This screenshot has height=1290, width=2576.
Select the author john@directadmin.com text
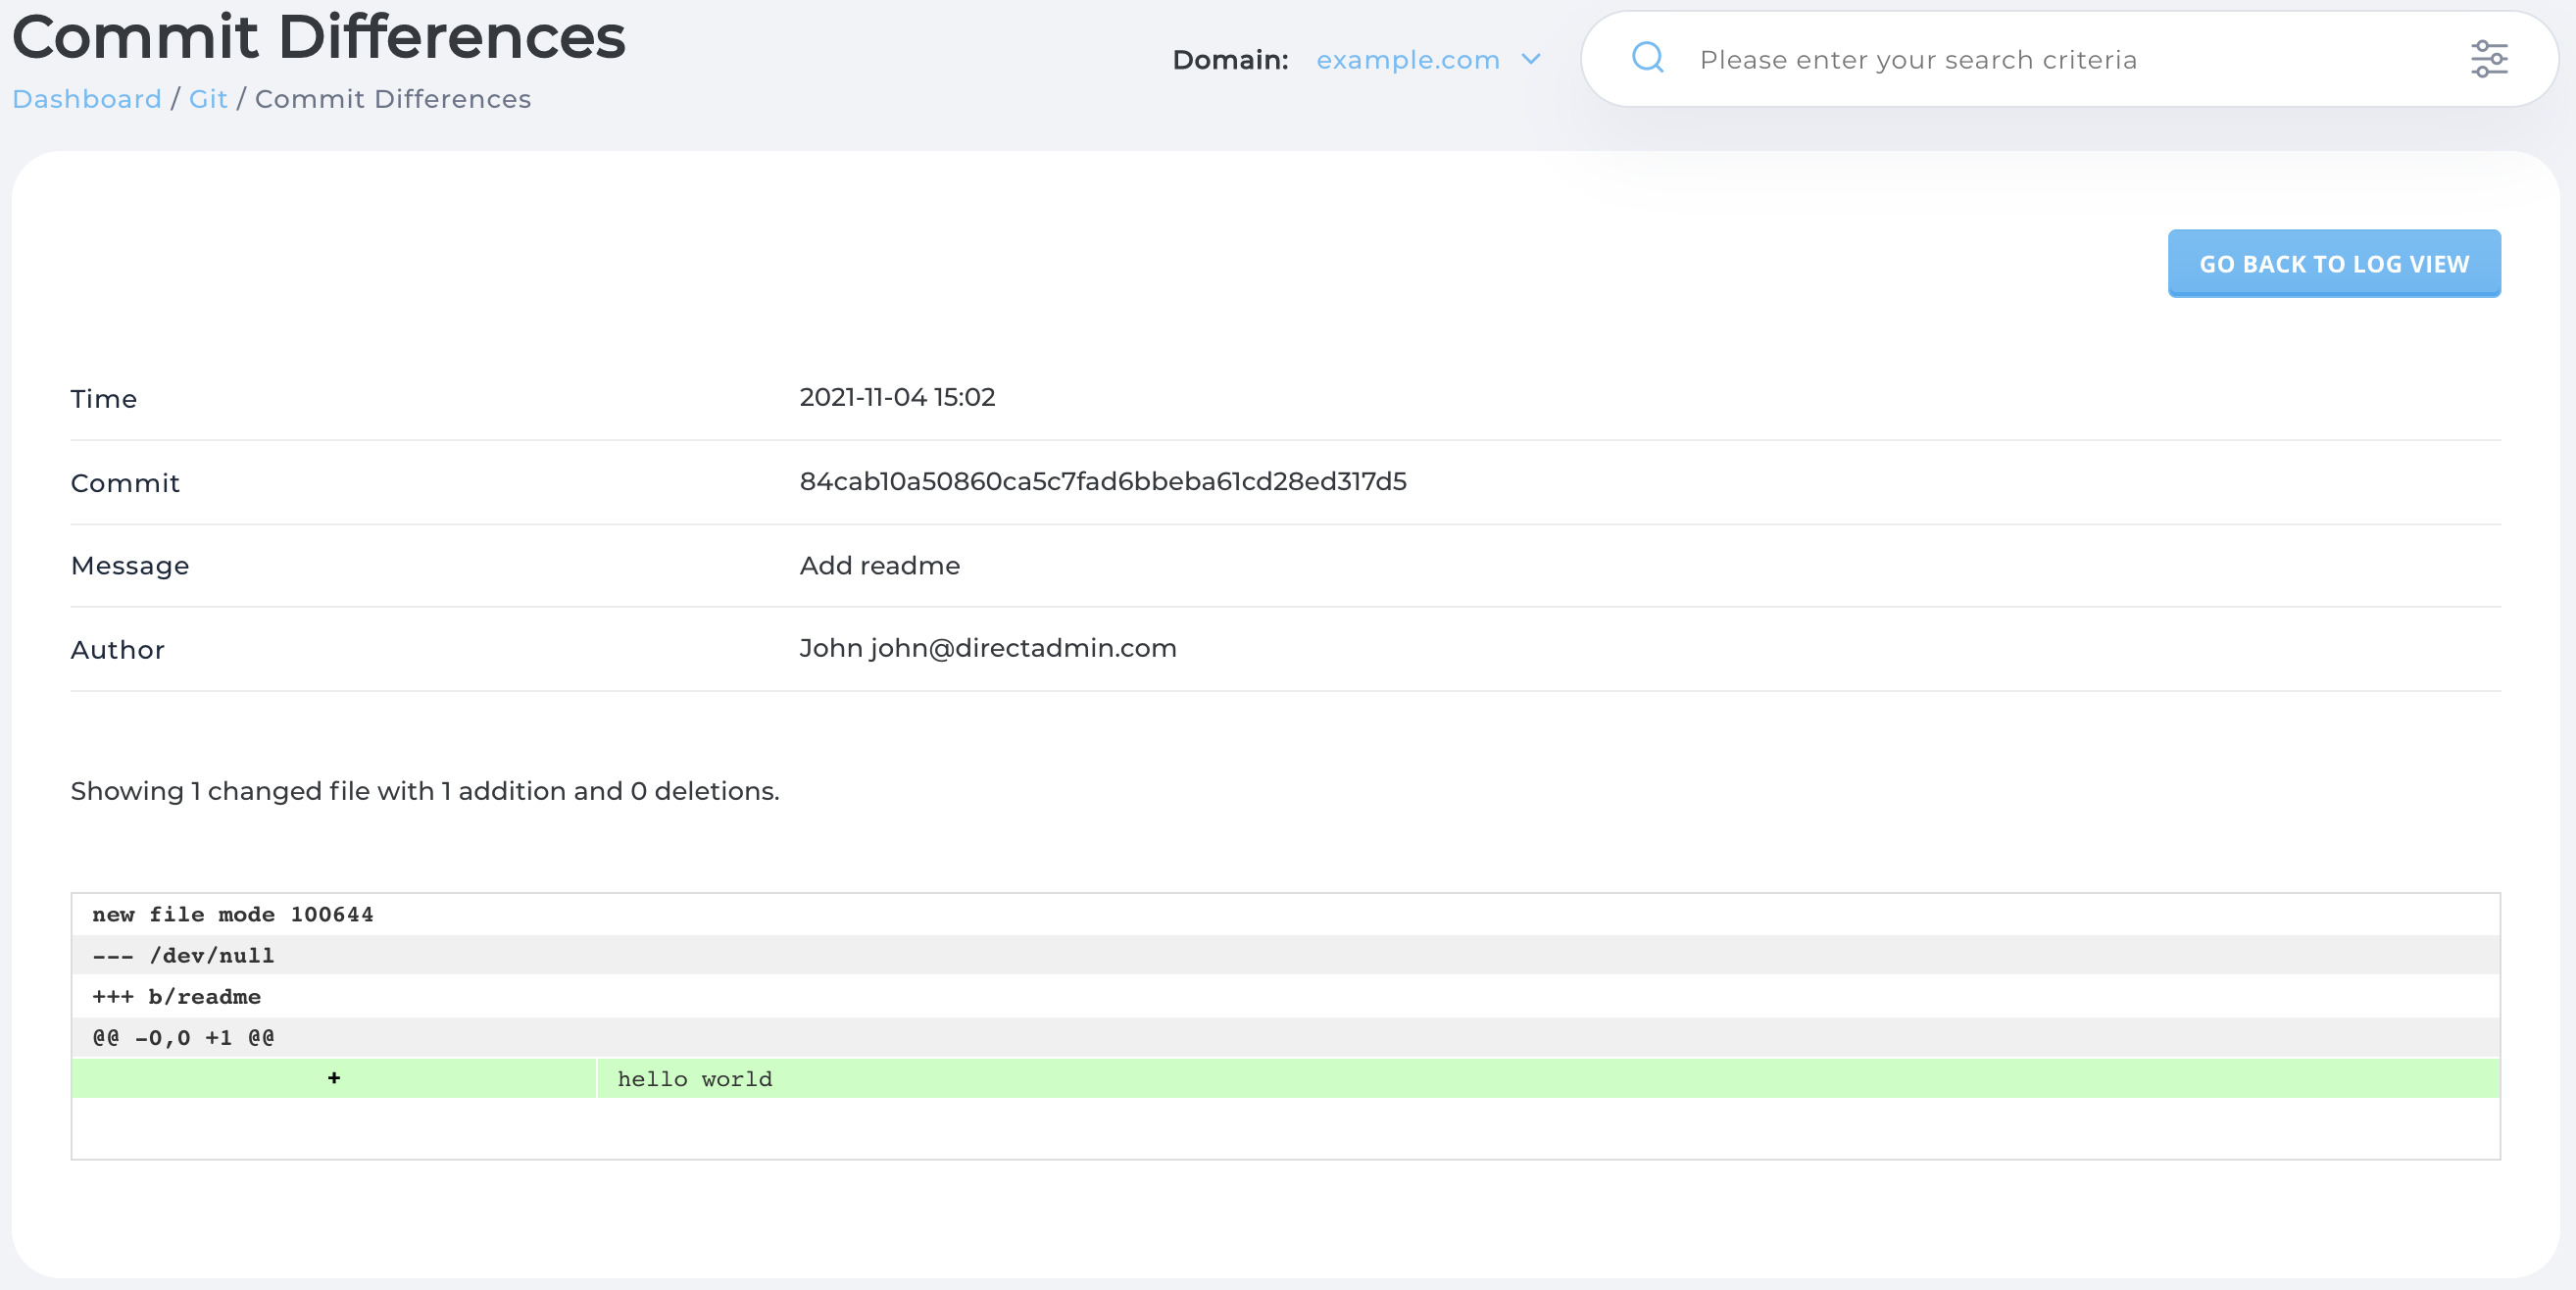(988, 648)
